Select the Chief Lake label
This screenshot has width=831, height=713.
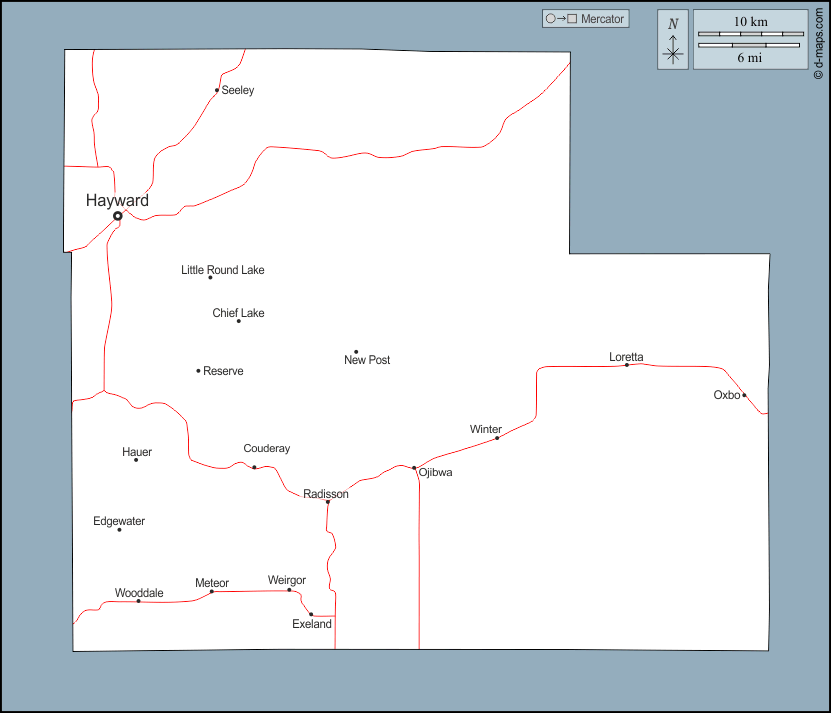(238, 313)
